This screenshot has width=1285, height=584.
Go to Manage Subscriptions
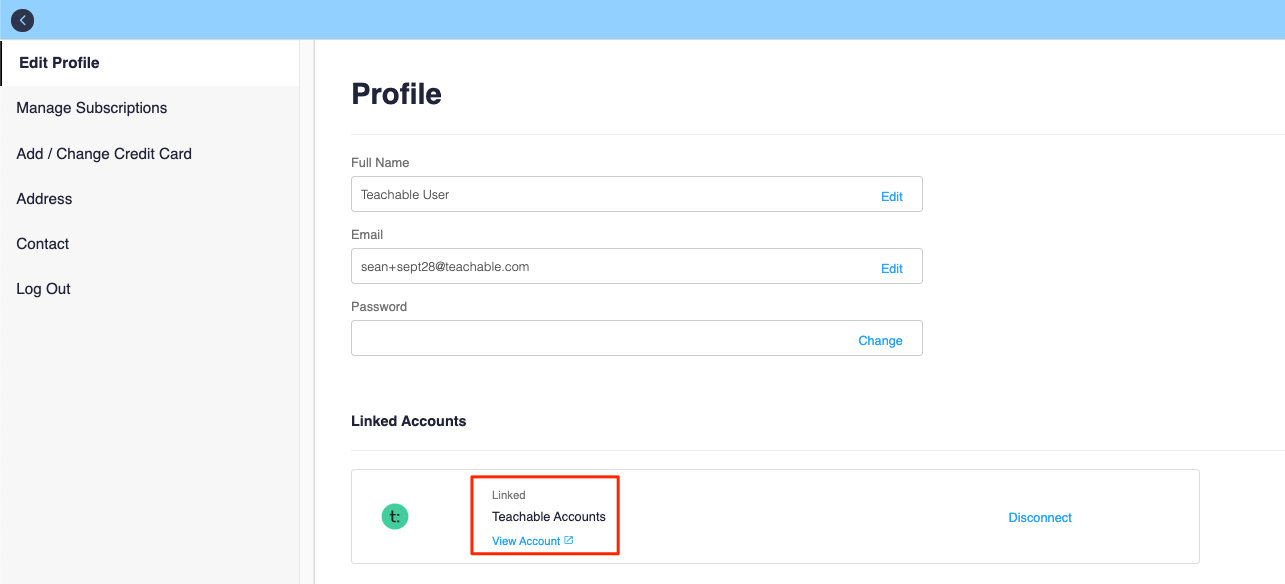pos(92,108)
